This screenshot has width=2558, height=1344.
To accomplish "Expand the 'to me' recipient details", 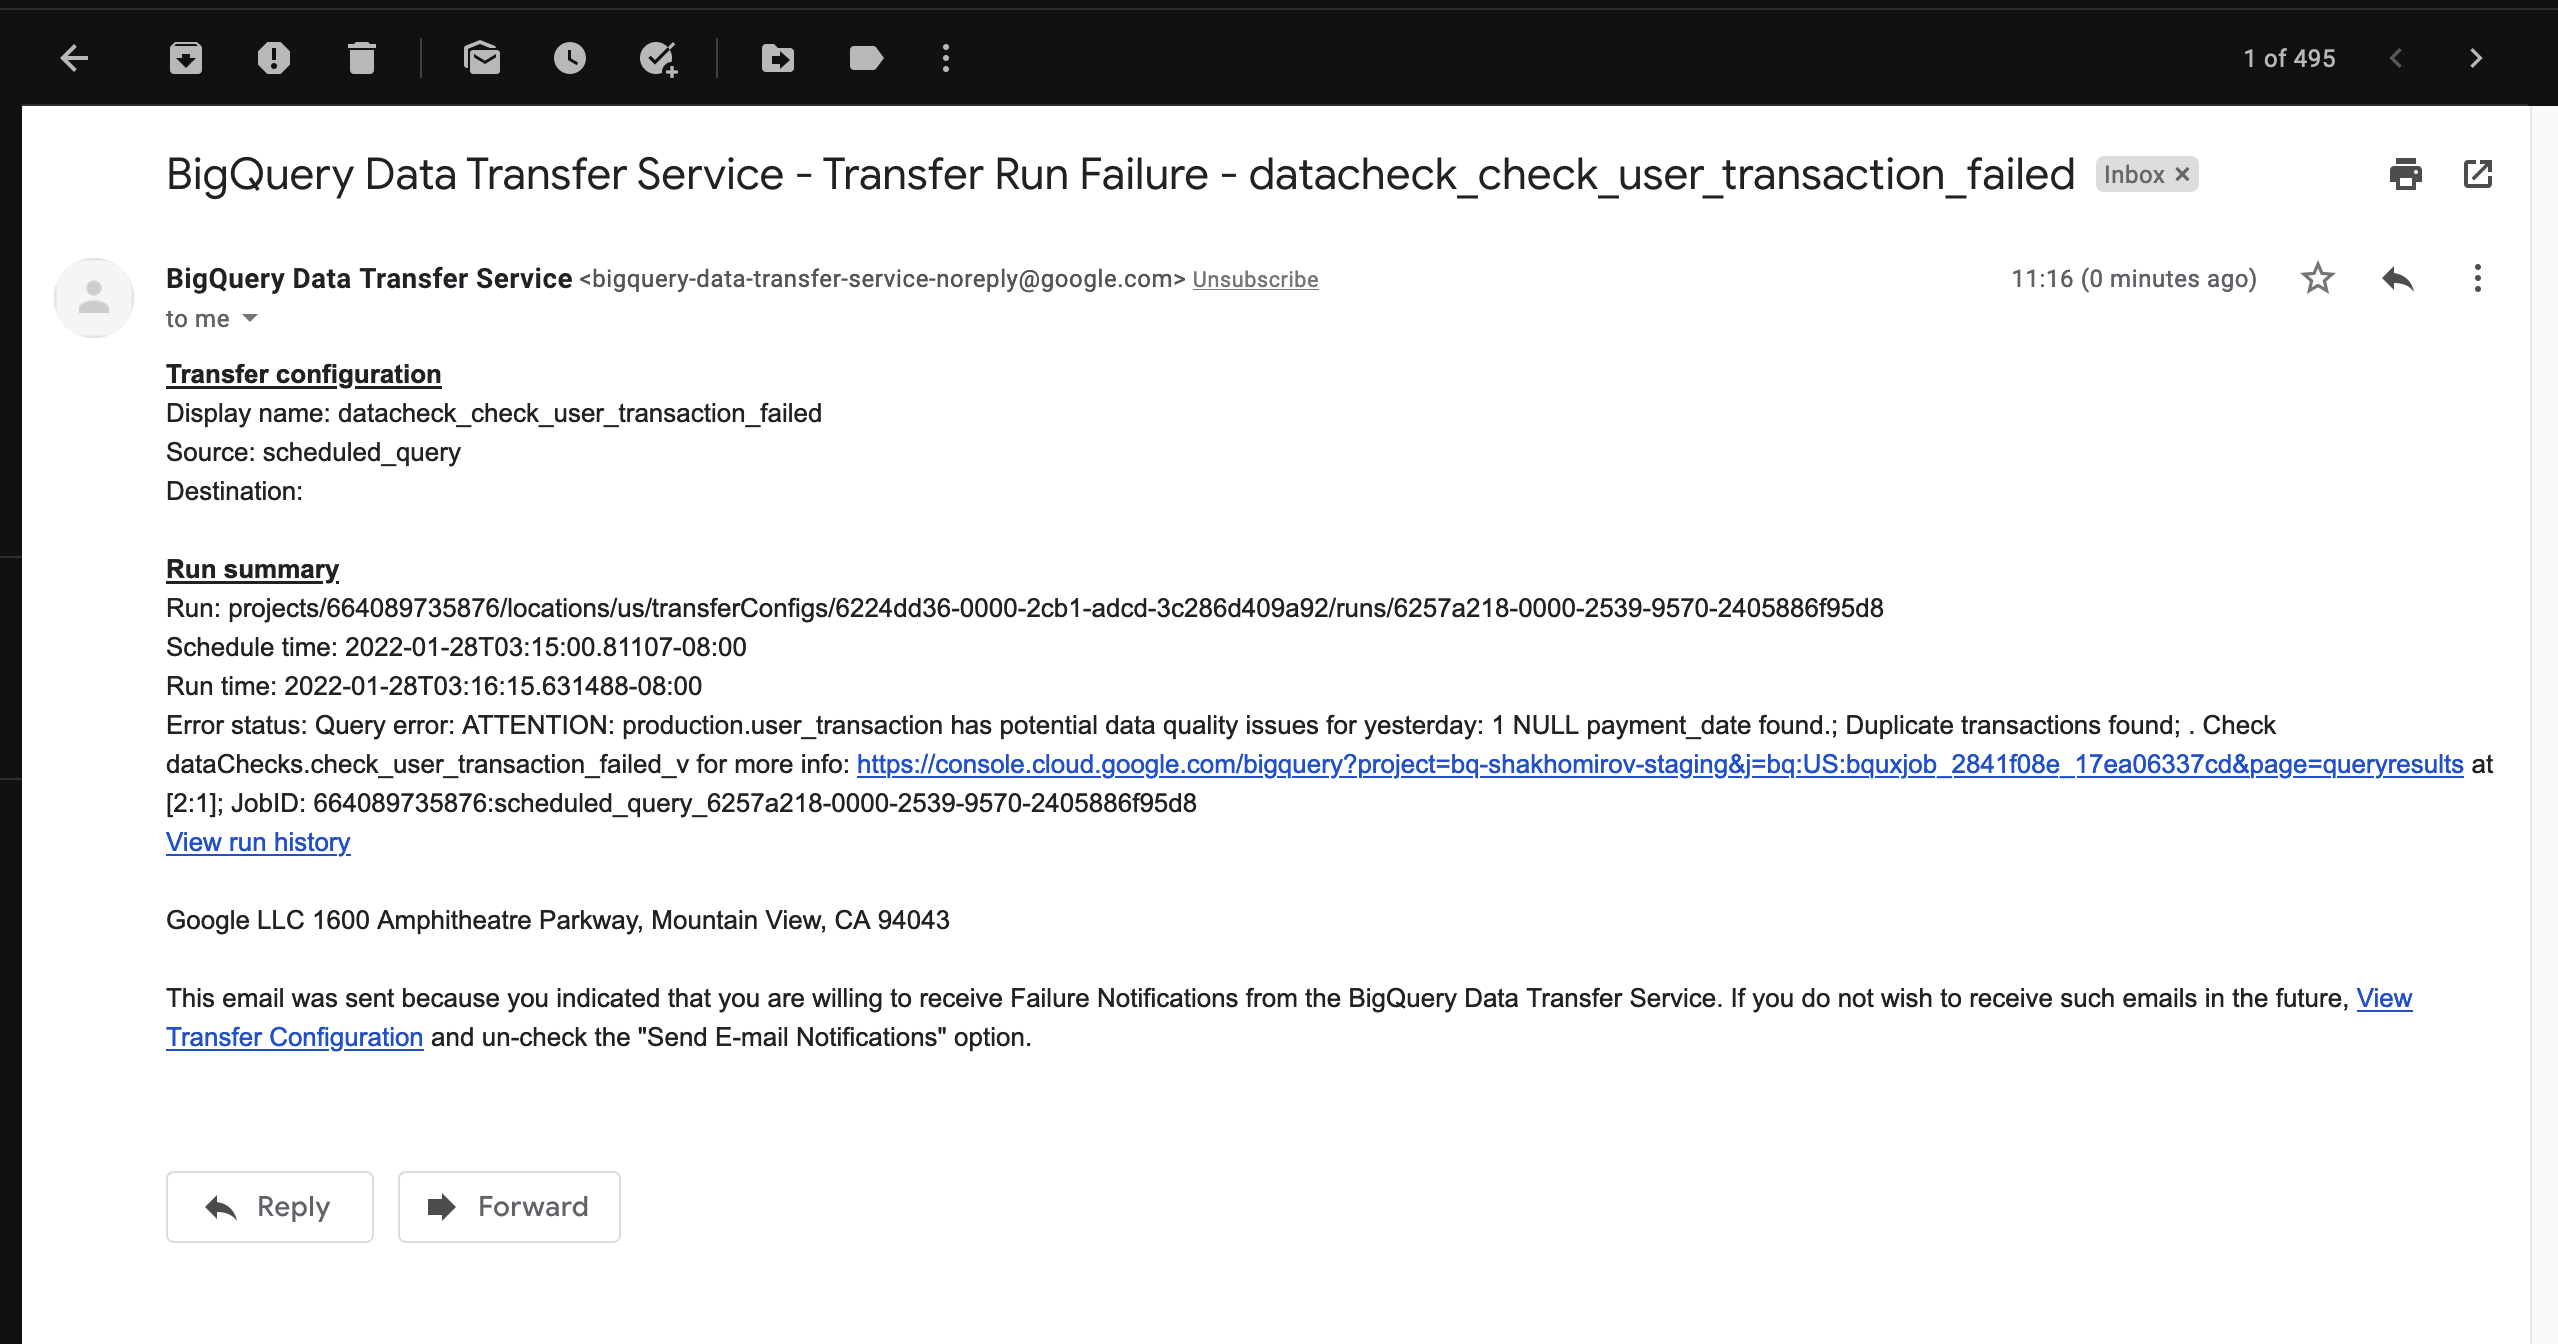I will (248, 318).
